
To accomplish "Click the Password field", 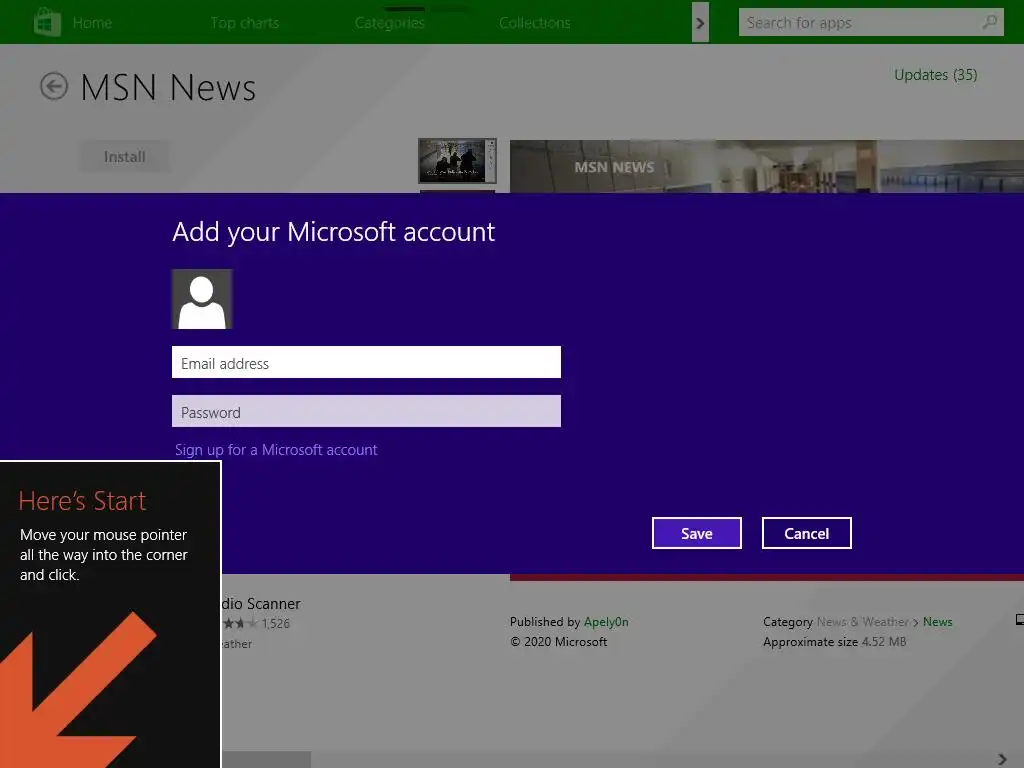I will [366, 411].
